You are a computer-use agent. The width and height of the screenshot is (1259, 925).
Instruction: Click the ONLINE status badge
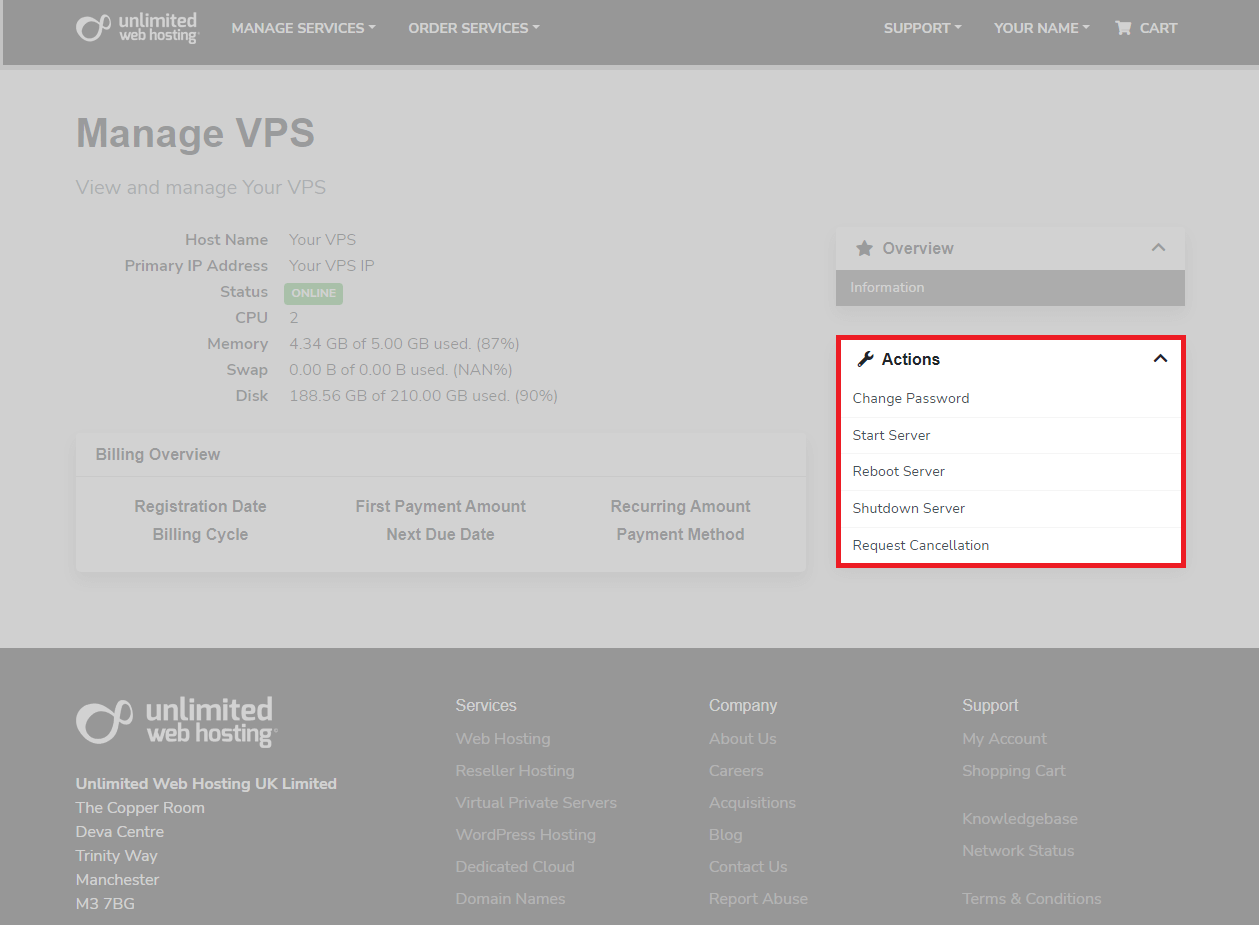tap(313, 293)
